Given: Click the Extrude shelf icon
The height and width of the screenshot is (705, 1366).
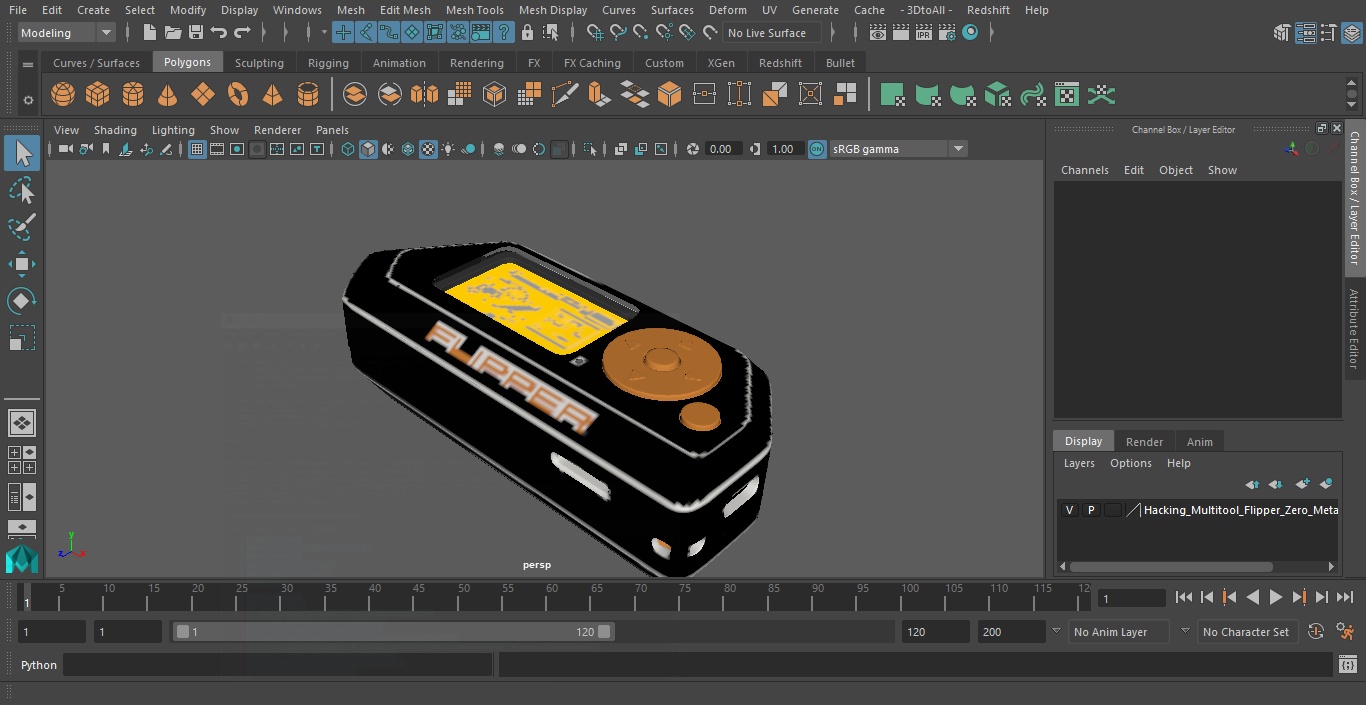Looking at the screenshot, I should pyautogui.click(x=599, y=95).
